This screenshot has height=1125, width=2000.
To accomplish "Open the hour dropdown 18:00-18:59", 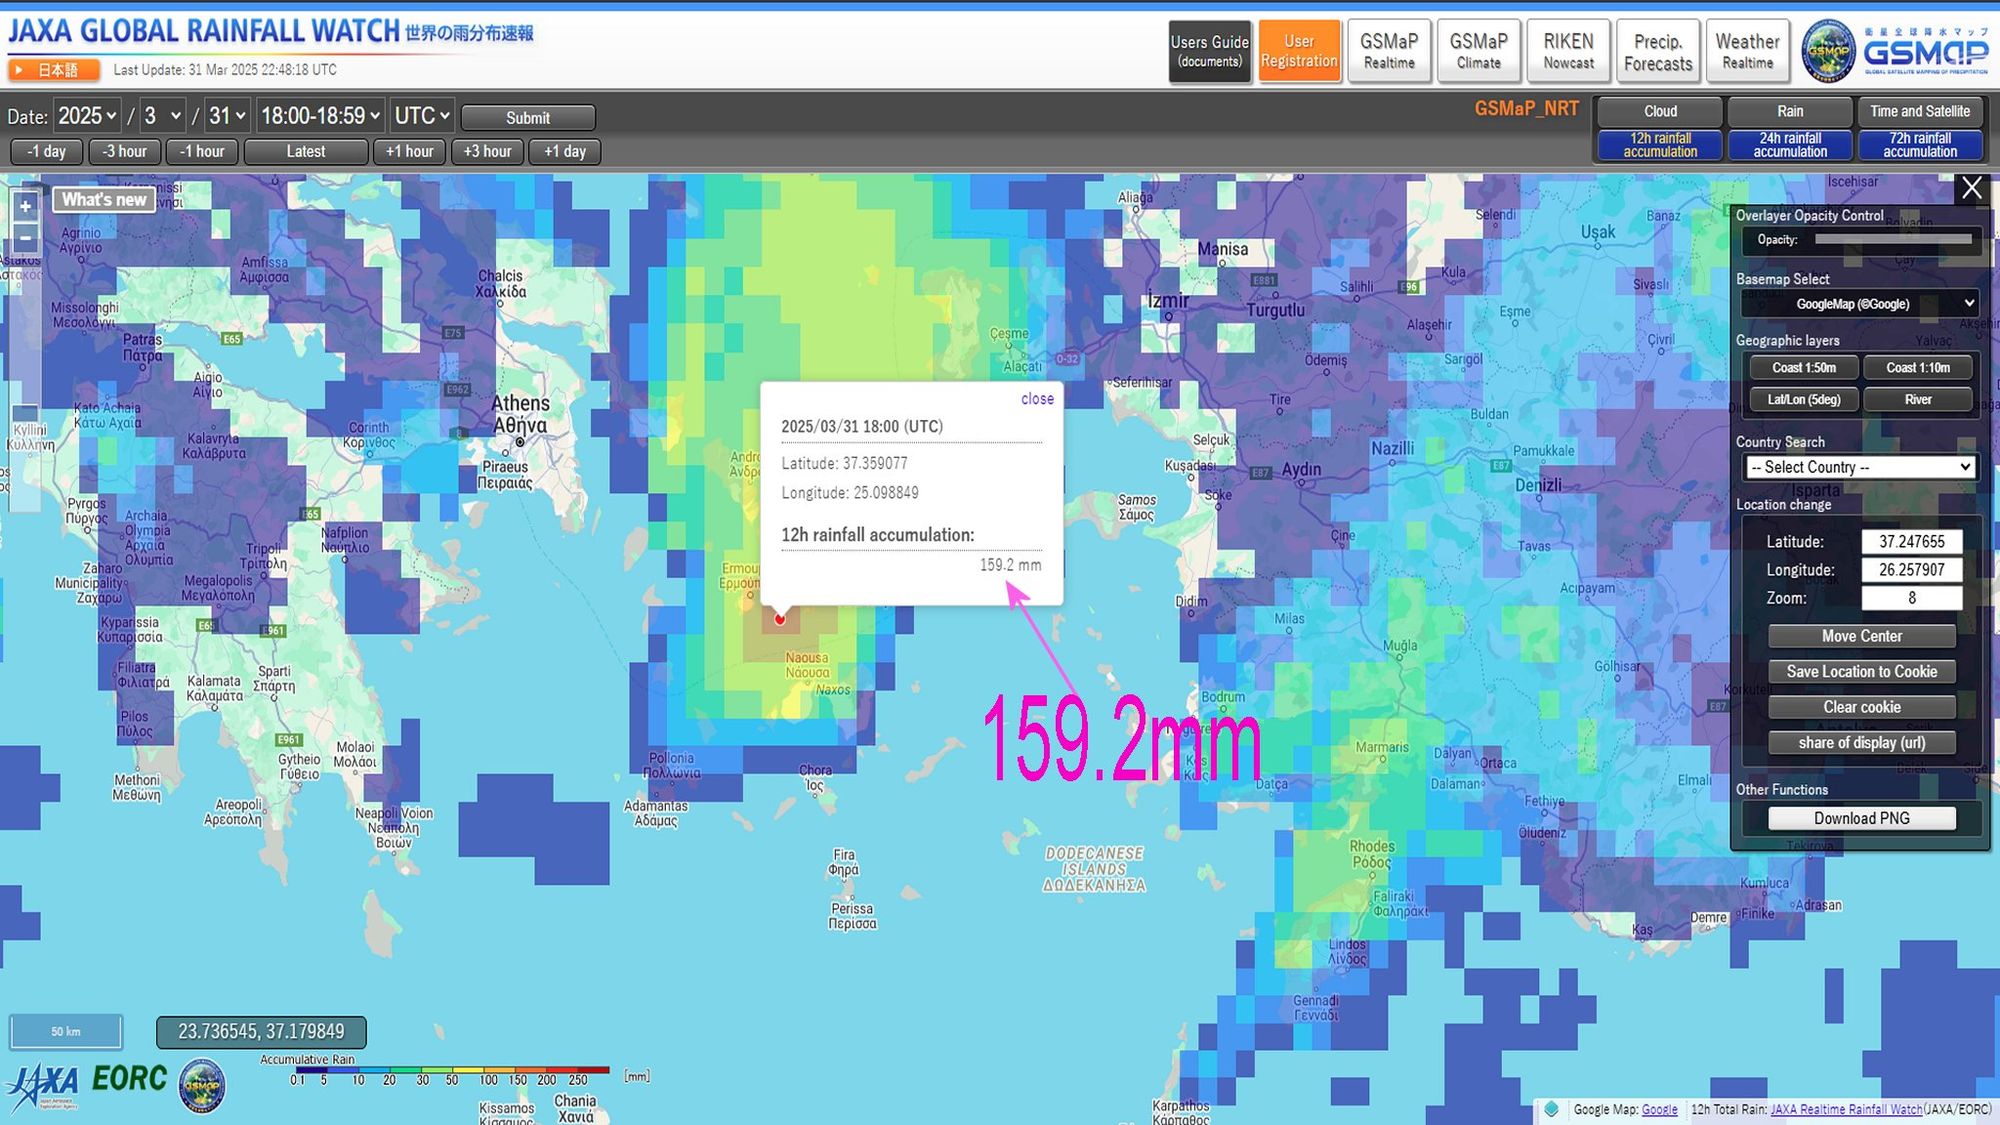I will pos(320,116).
